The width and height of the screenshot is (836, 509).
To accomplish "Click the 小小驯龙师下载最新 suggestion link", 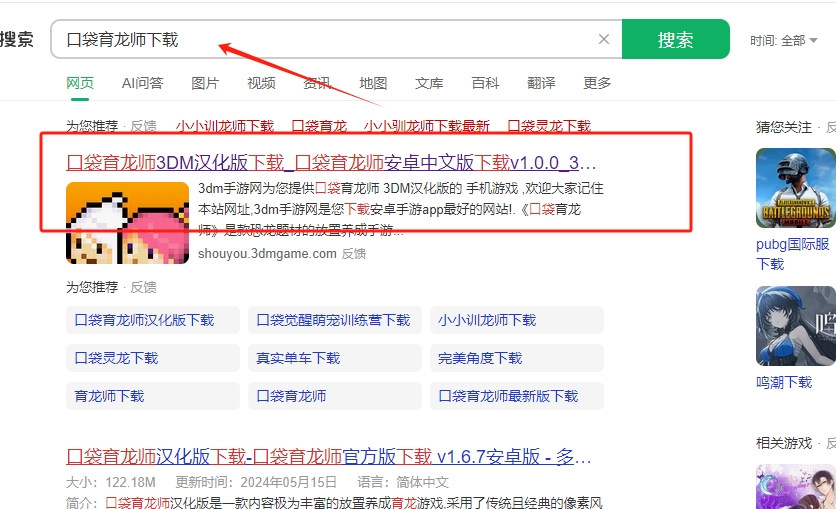I will click(x=427, y=126).
